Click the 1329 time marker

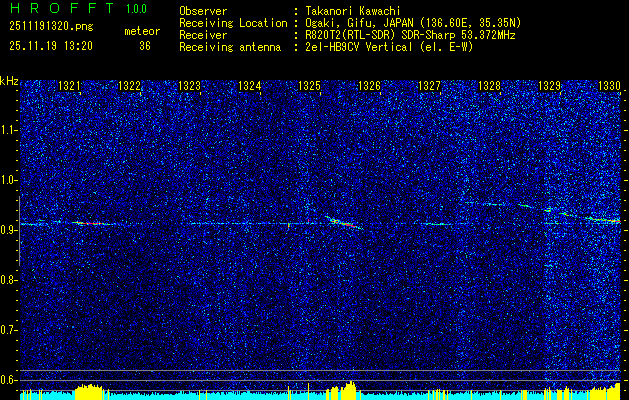point(550,85)
